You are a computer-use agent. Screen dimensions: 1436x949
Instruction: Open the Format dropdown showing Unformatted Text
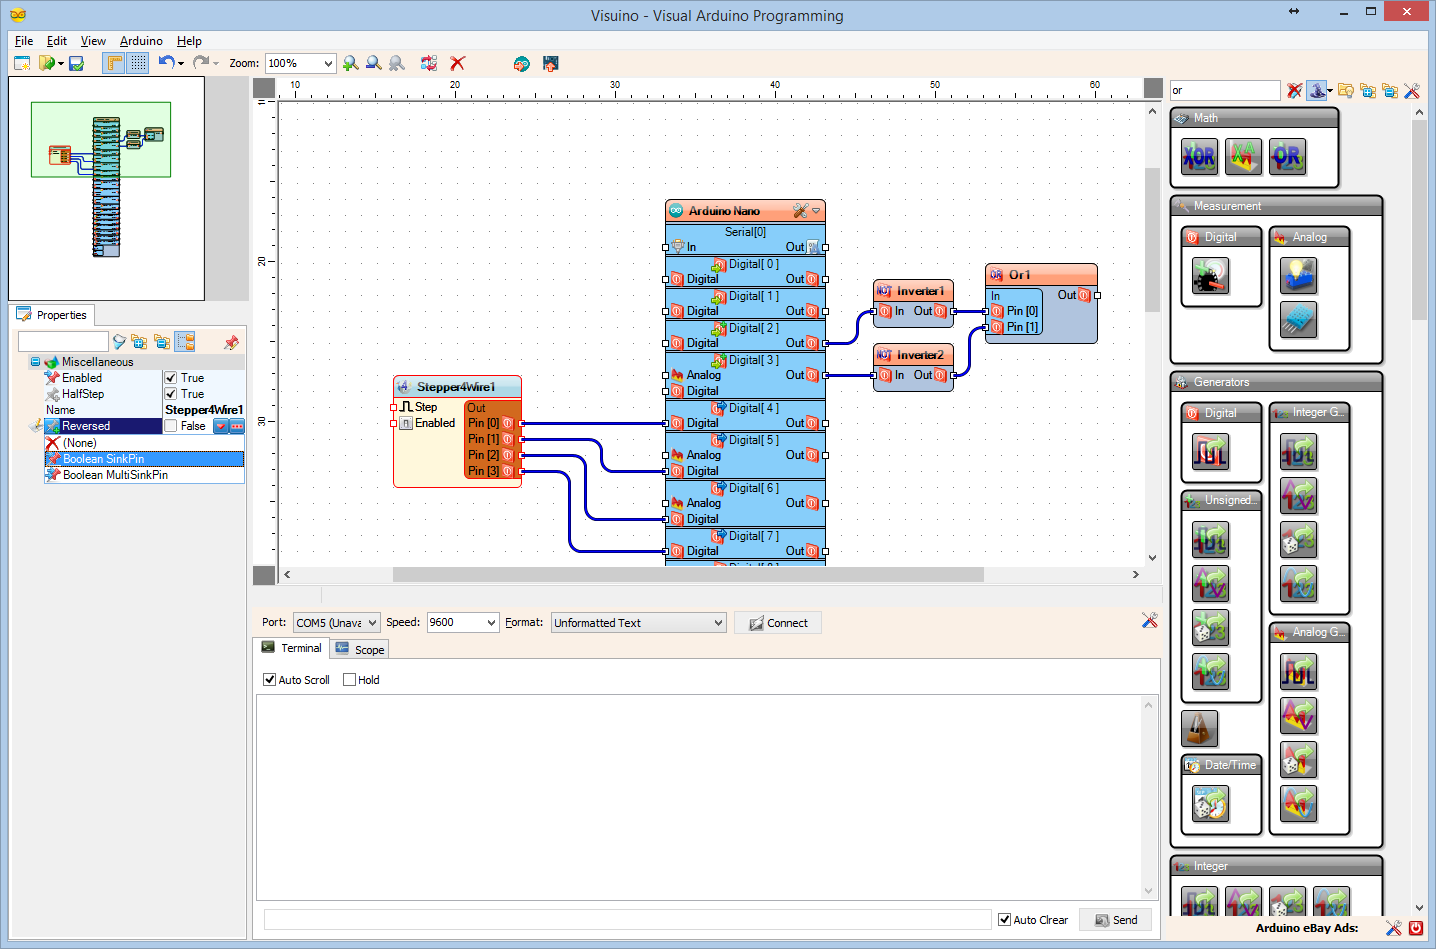tap(637, 622)
